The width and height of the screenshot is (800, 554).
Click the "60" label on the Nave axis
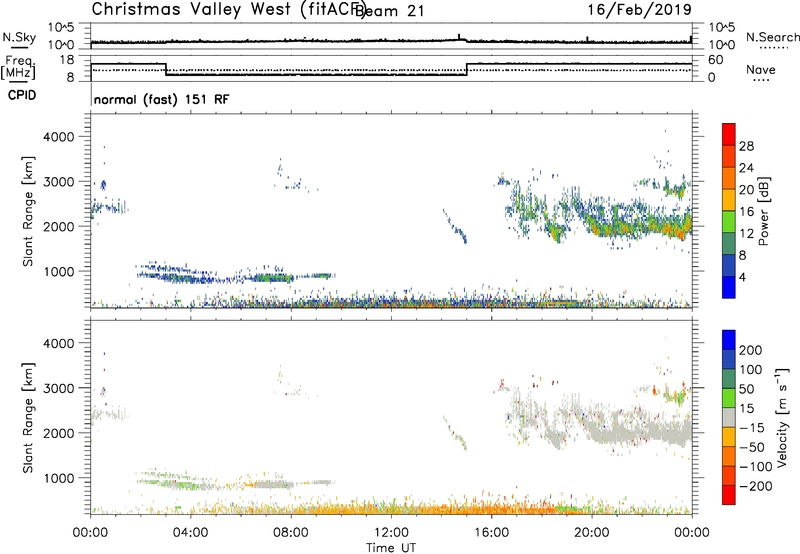tap(716, 60)
